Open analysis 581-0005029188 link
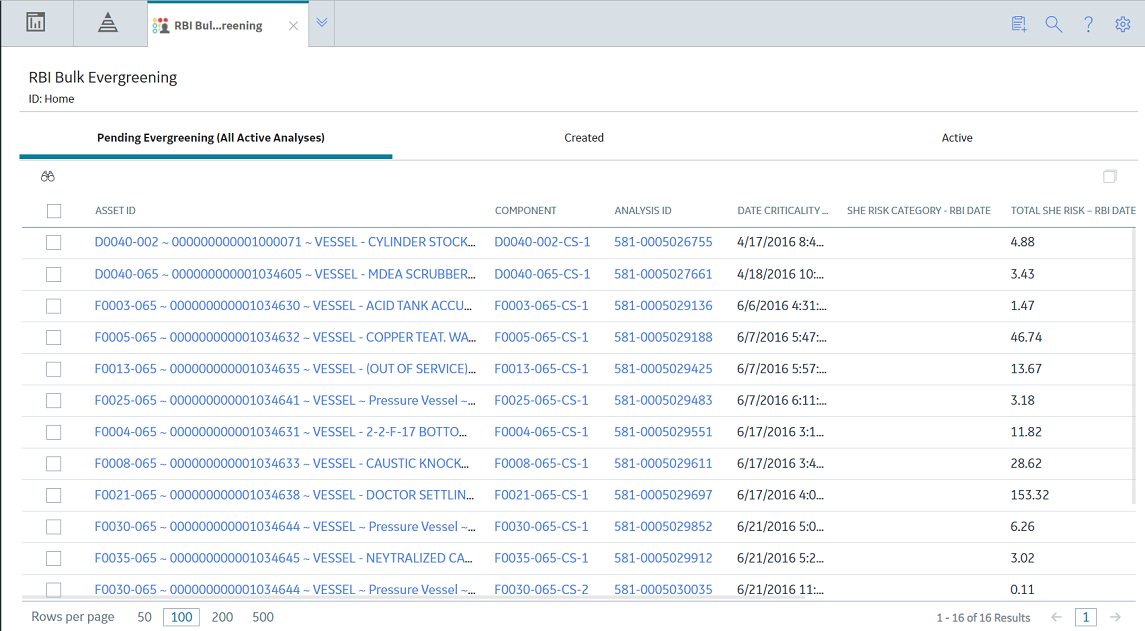Screen dimensions: 1145x631 tap(663, 337)
